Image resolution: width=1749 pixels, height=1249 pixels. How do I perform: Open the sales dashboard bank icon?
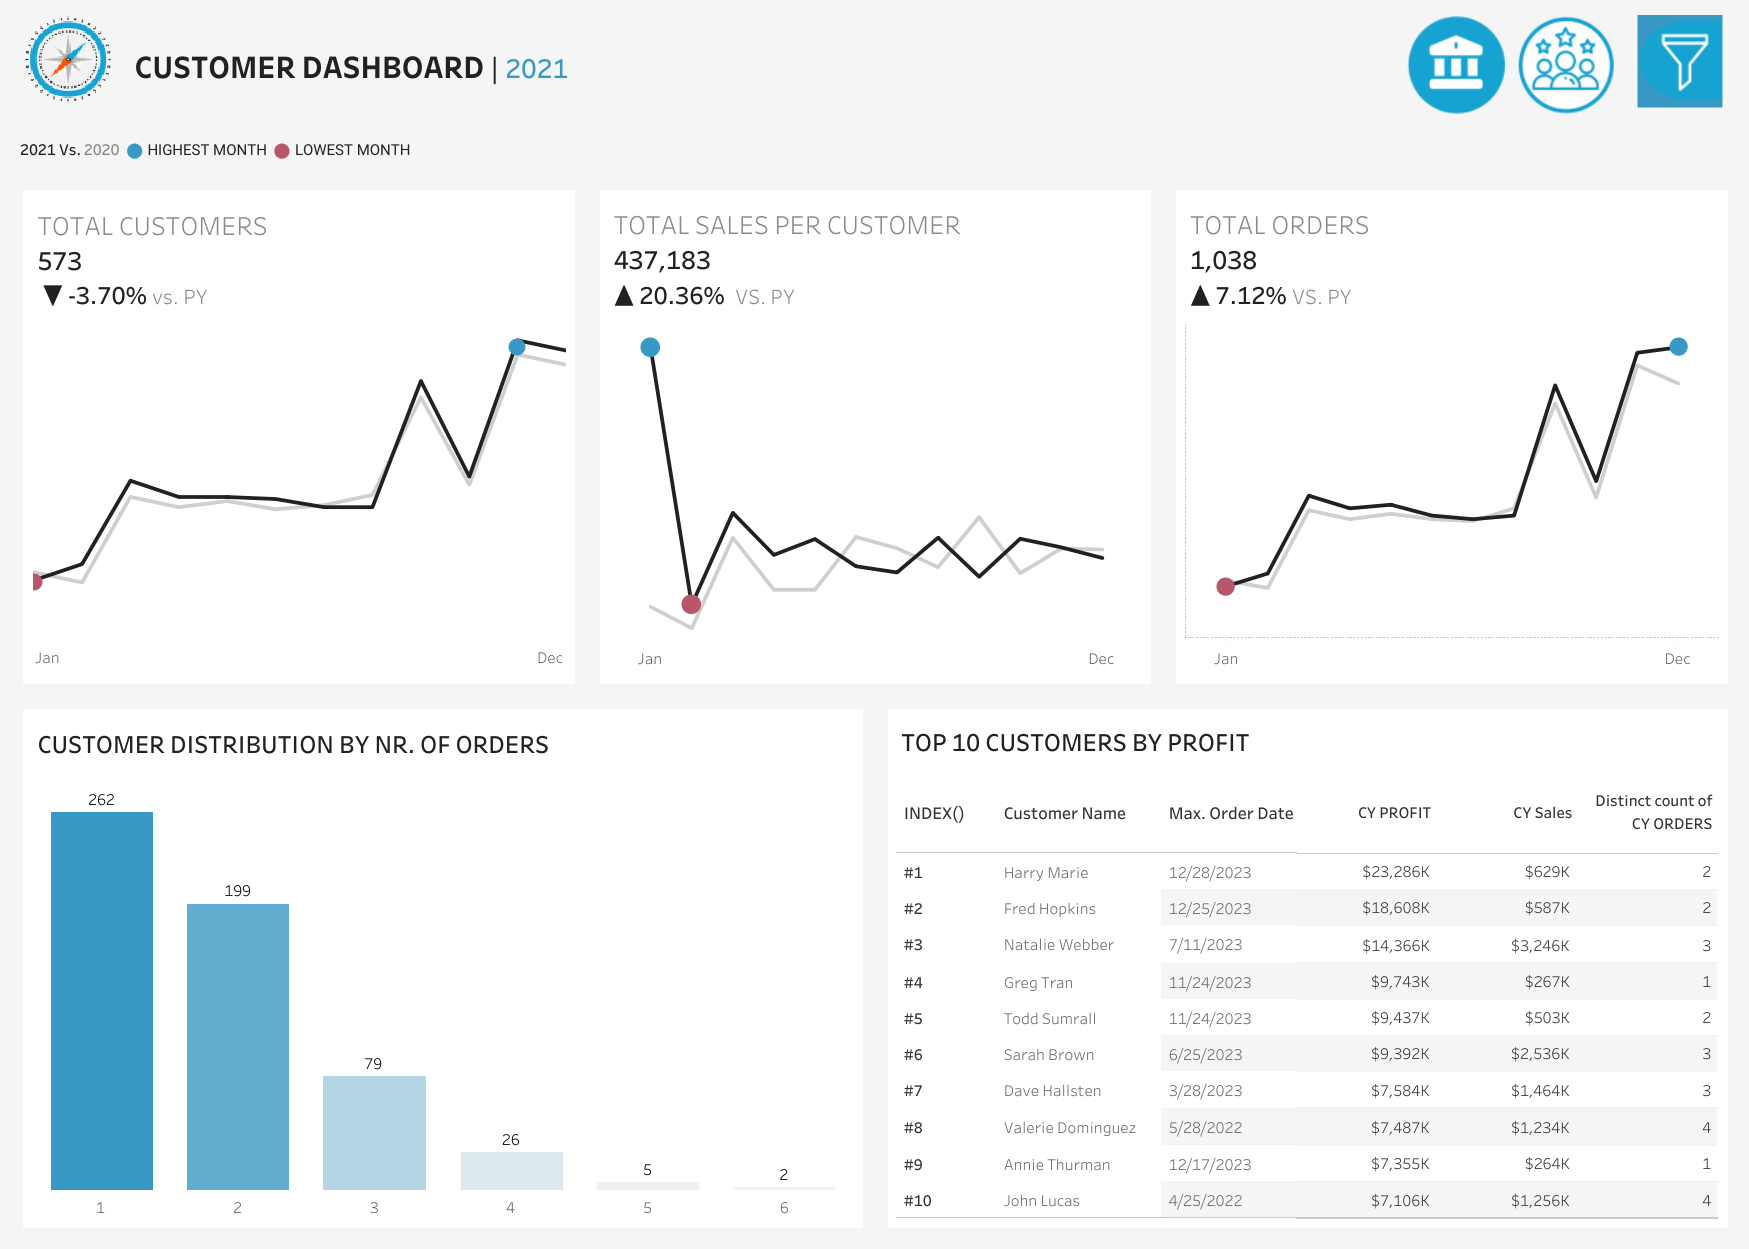pos(1456,65)
